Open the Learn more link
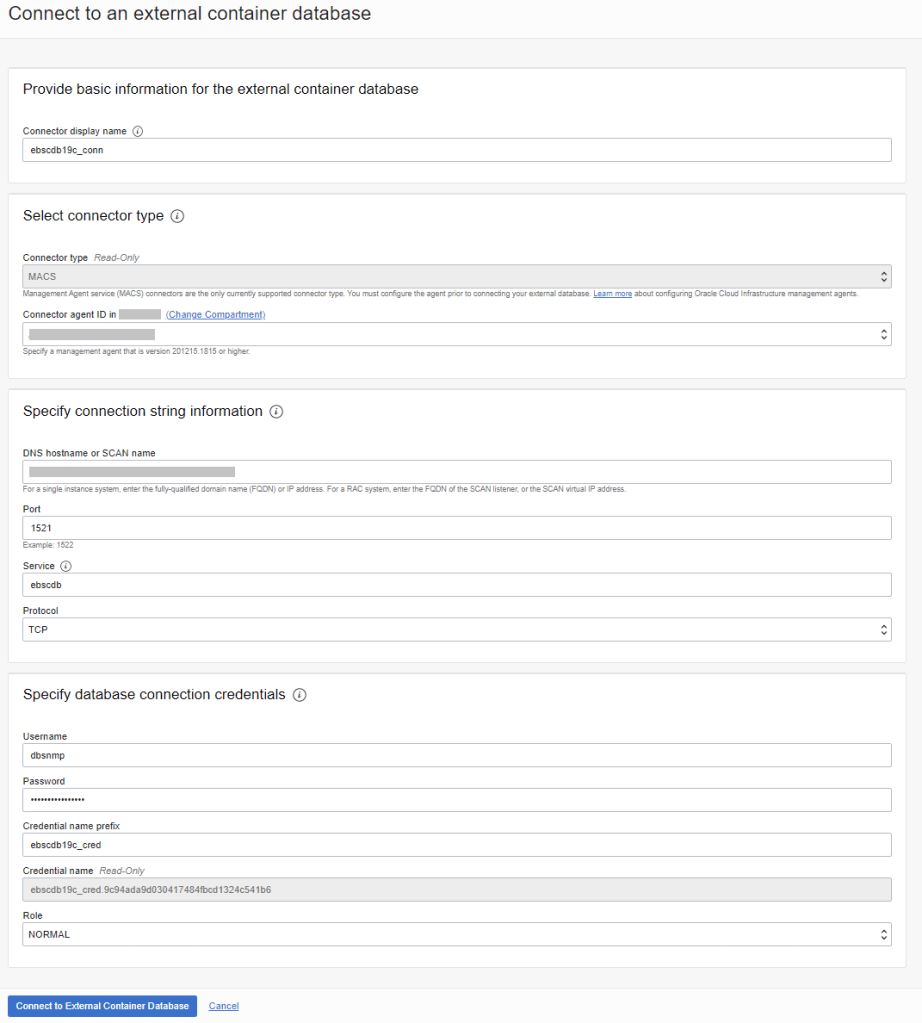Image resolution: width=922 pixels, height=1023 pixels. [612, 293]
